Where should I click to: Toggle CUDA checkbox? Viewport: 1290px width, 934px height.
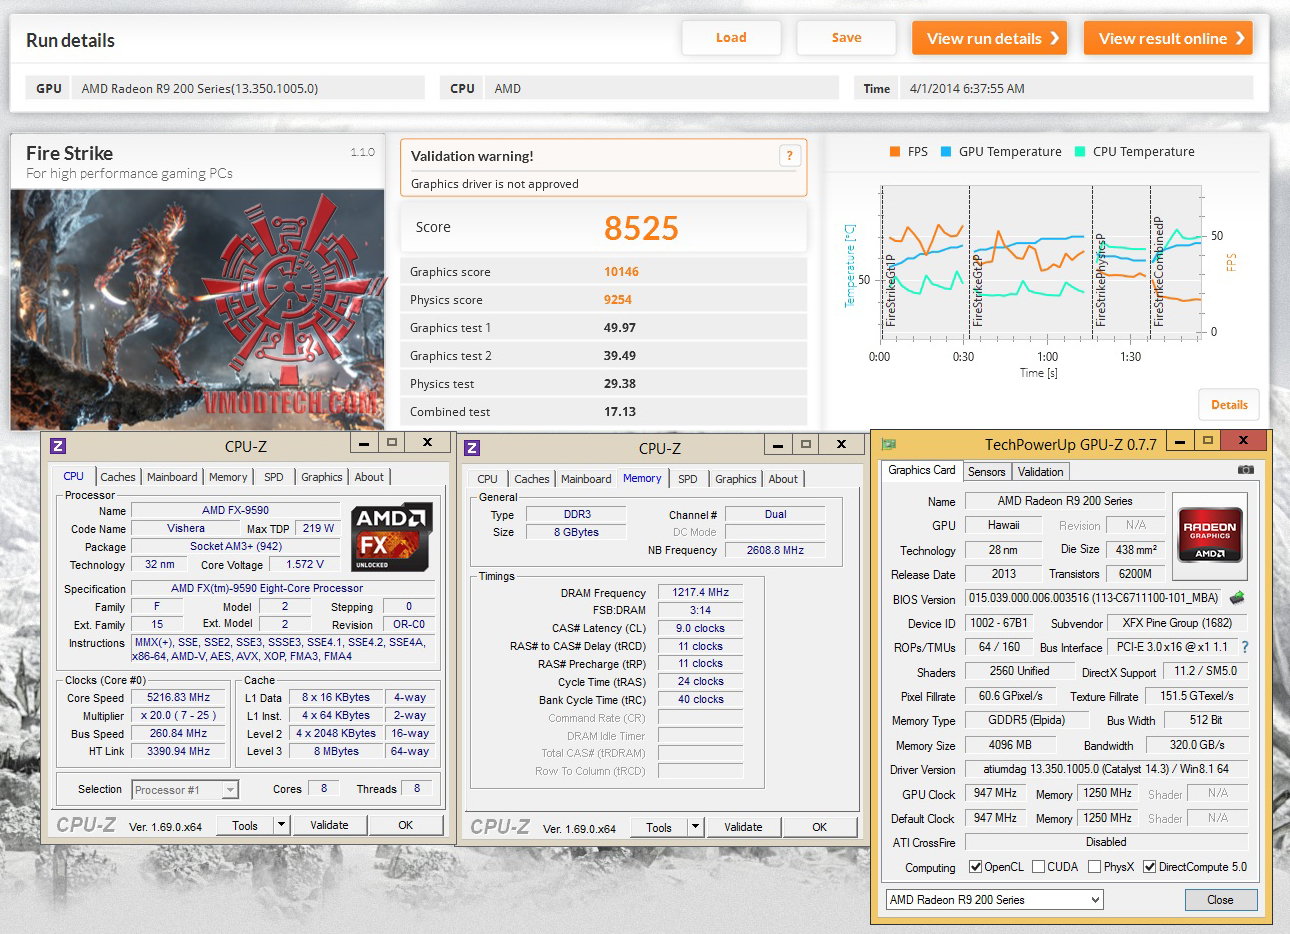1038,867
